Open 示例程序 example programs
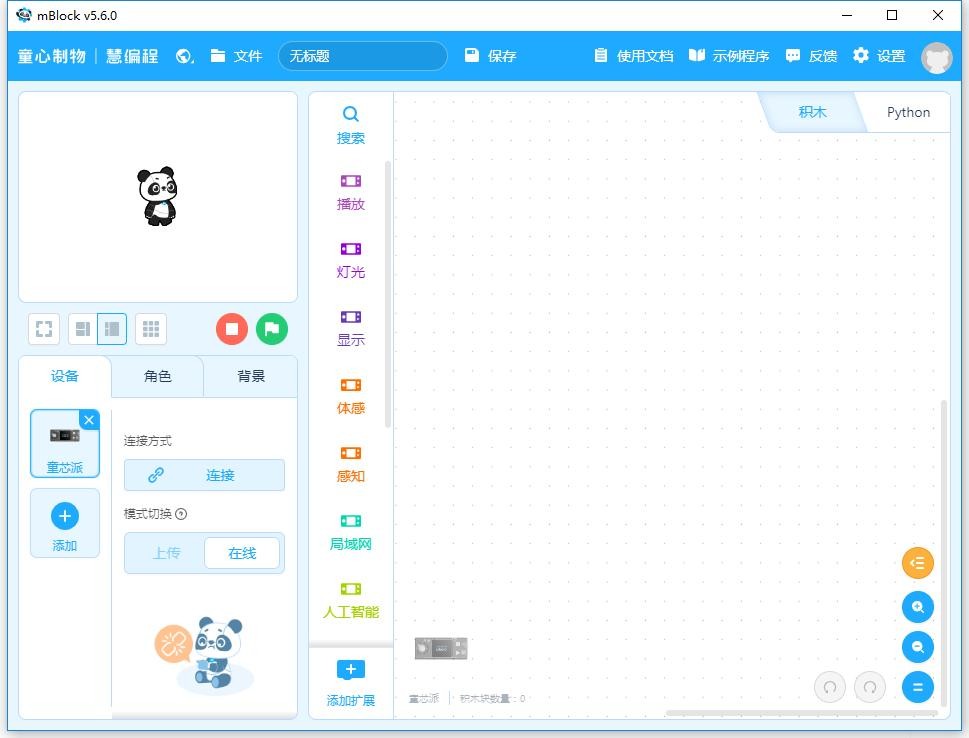This screenshot has height=738, width=969. point(729,56)
